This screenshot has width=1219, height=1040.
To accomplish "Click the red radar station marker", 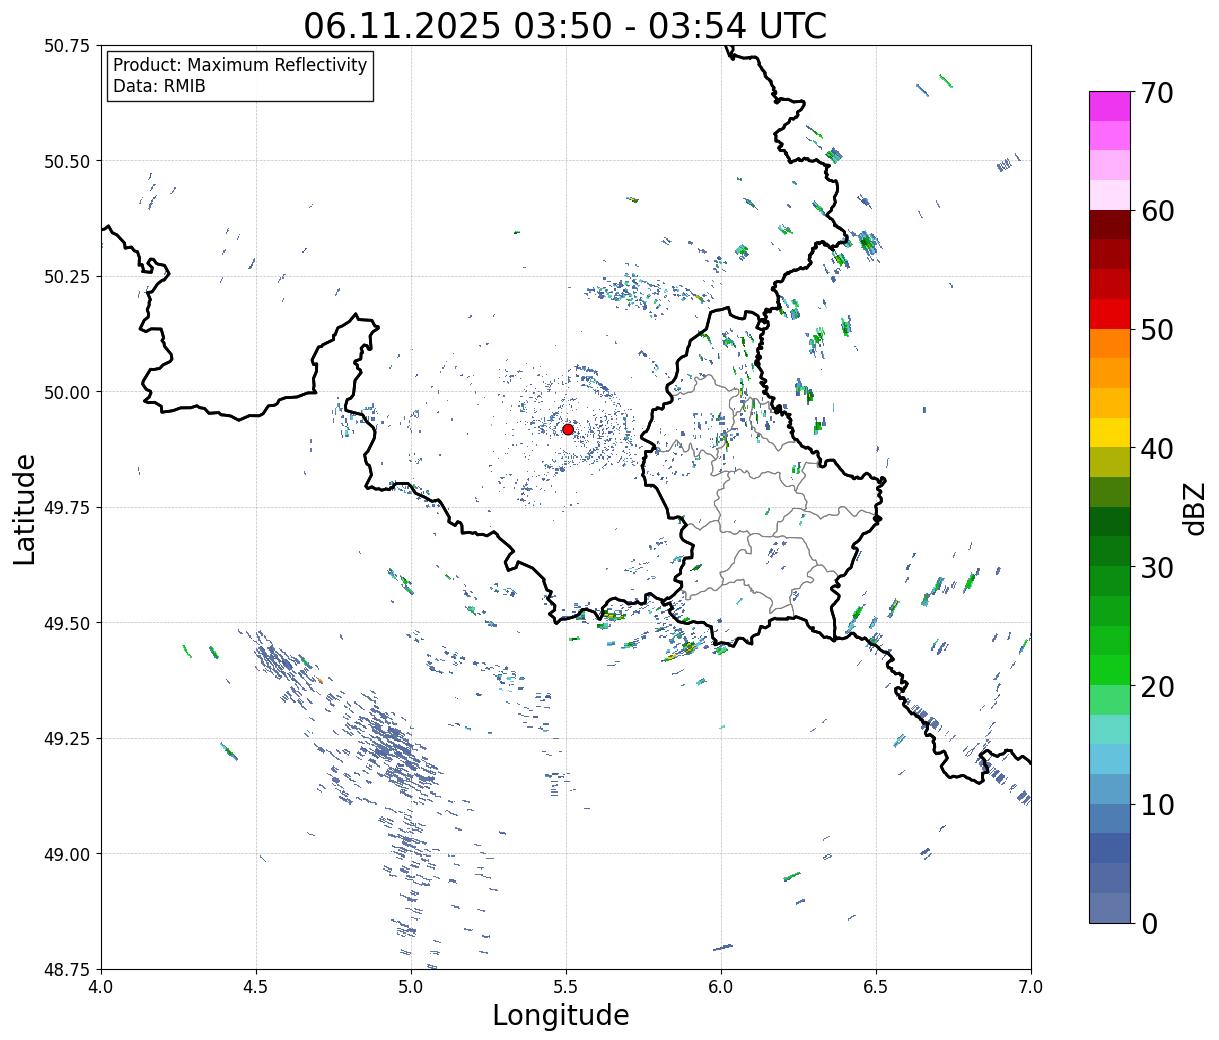I will pos(568,429).
